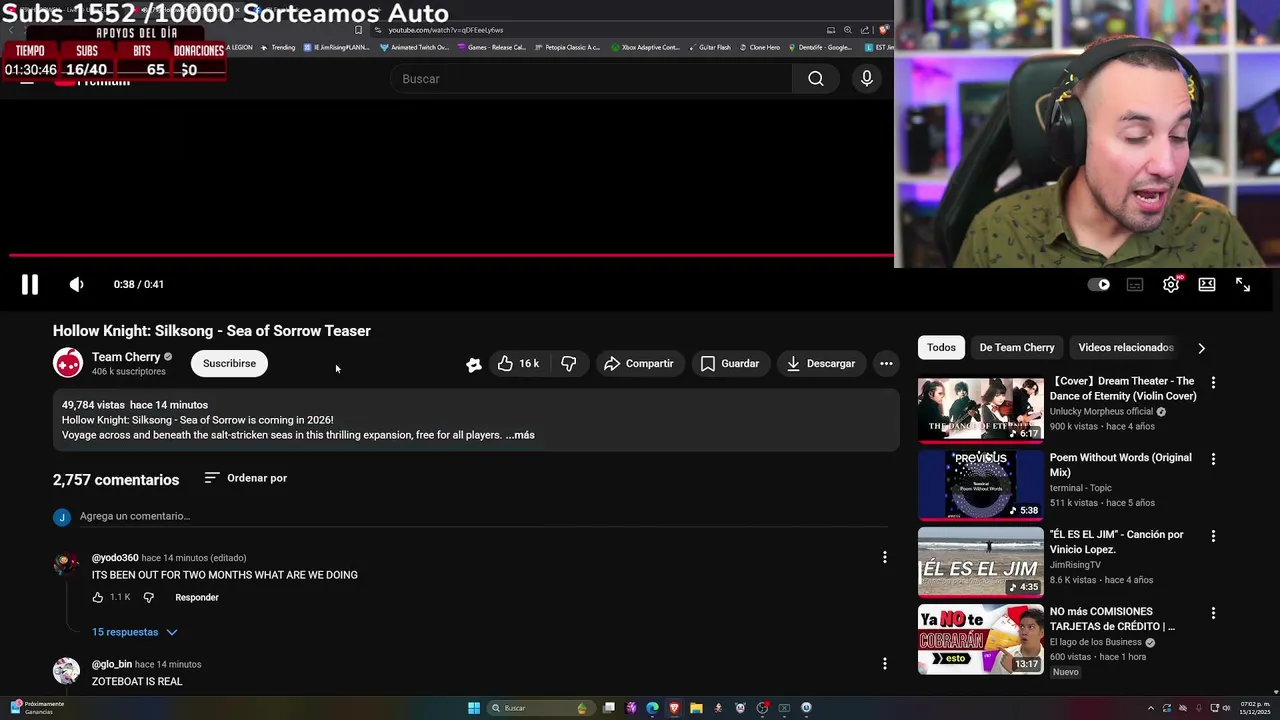Viewport: 1280px width, 720px height.
Task: Click the Compartir share button
Action: [639, 363]
